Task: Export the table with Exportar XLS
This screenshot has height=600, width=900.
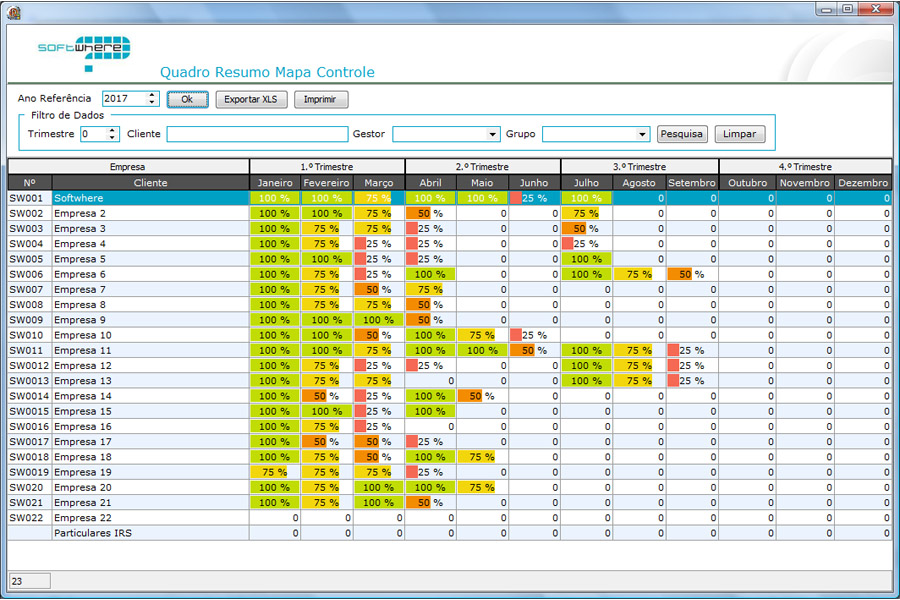Action: pos(251,100)
